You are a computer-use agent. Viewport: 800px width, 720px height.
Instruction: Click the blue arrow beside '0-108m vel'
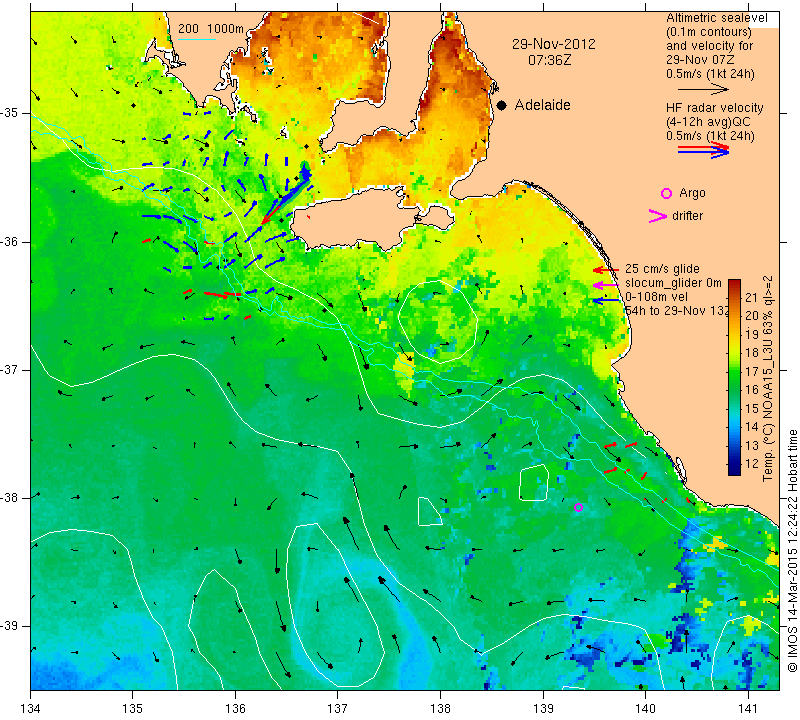[606, 301]
